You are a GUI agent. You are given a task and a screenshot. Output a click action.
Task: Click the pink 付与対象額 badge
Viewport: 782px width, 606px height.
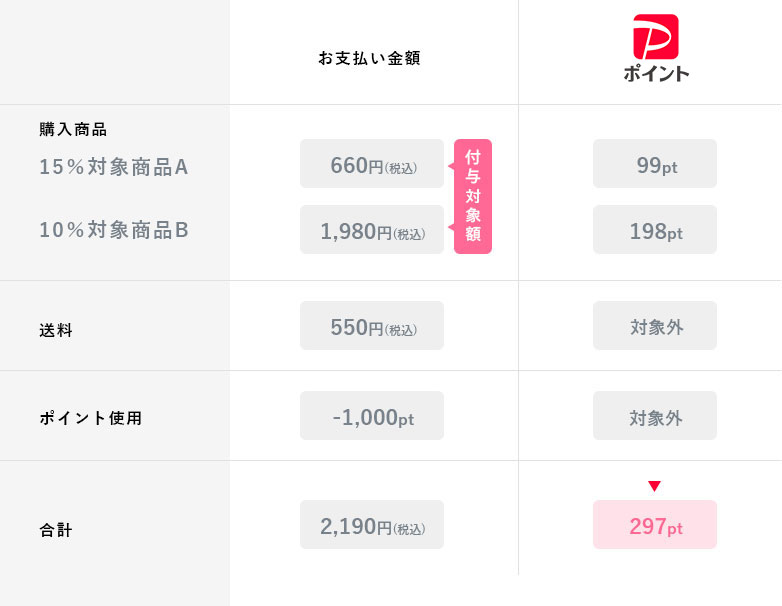tap(473, 196)
